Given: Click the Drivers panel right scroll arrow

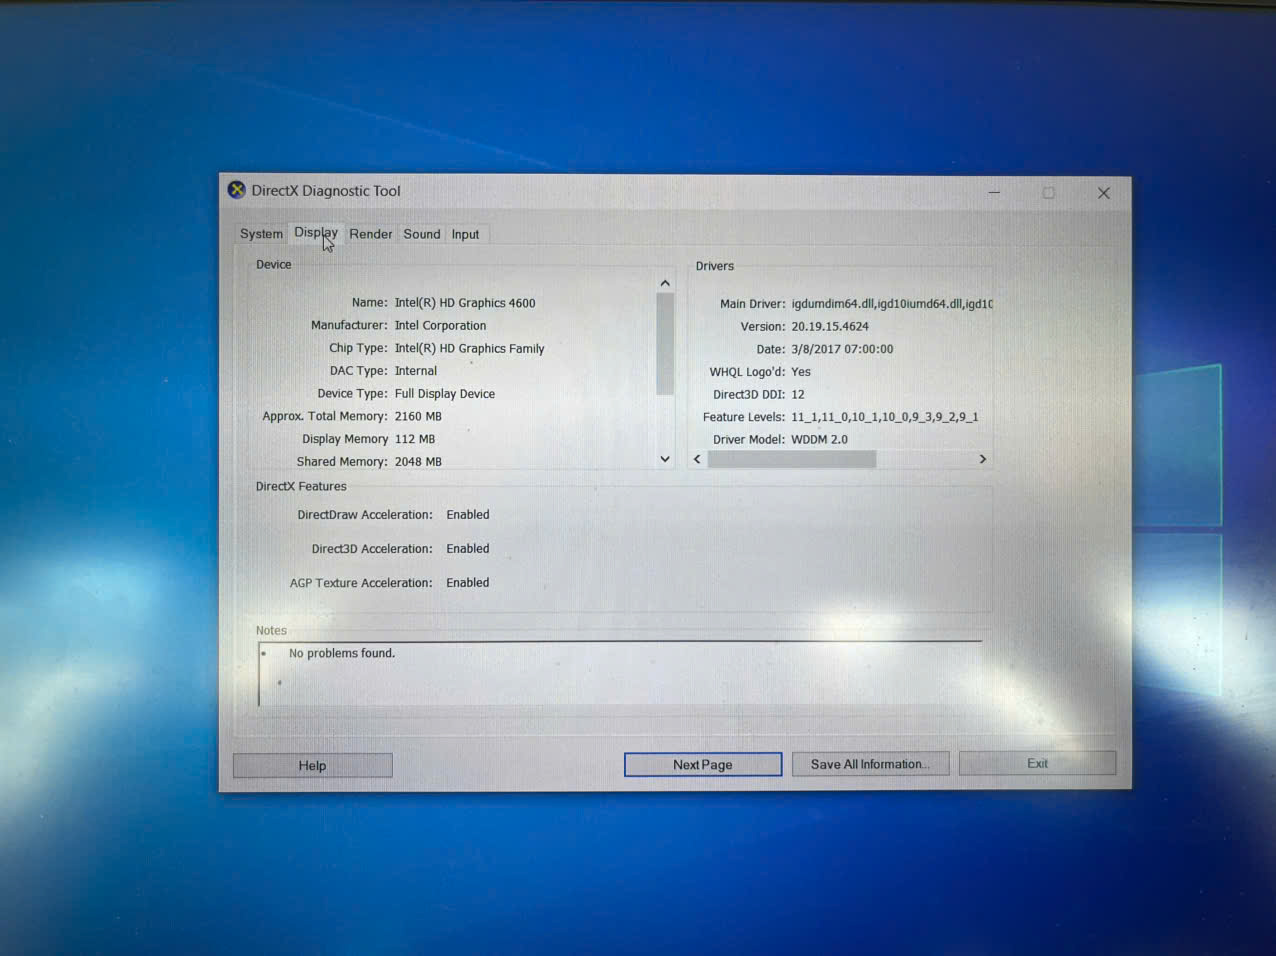Looking at the screenshot, I should [982, 459].
